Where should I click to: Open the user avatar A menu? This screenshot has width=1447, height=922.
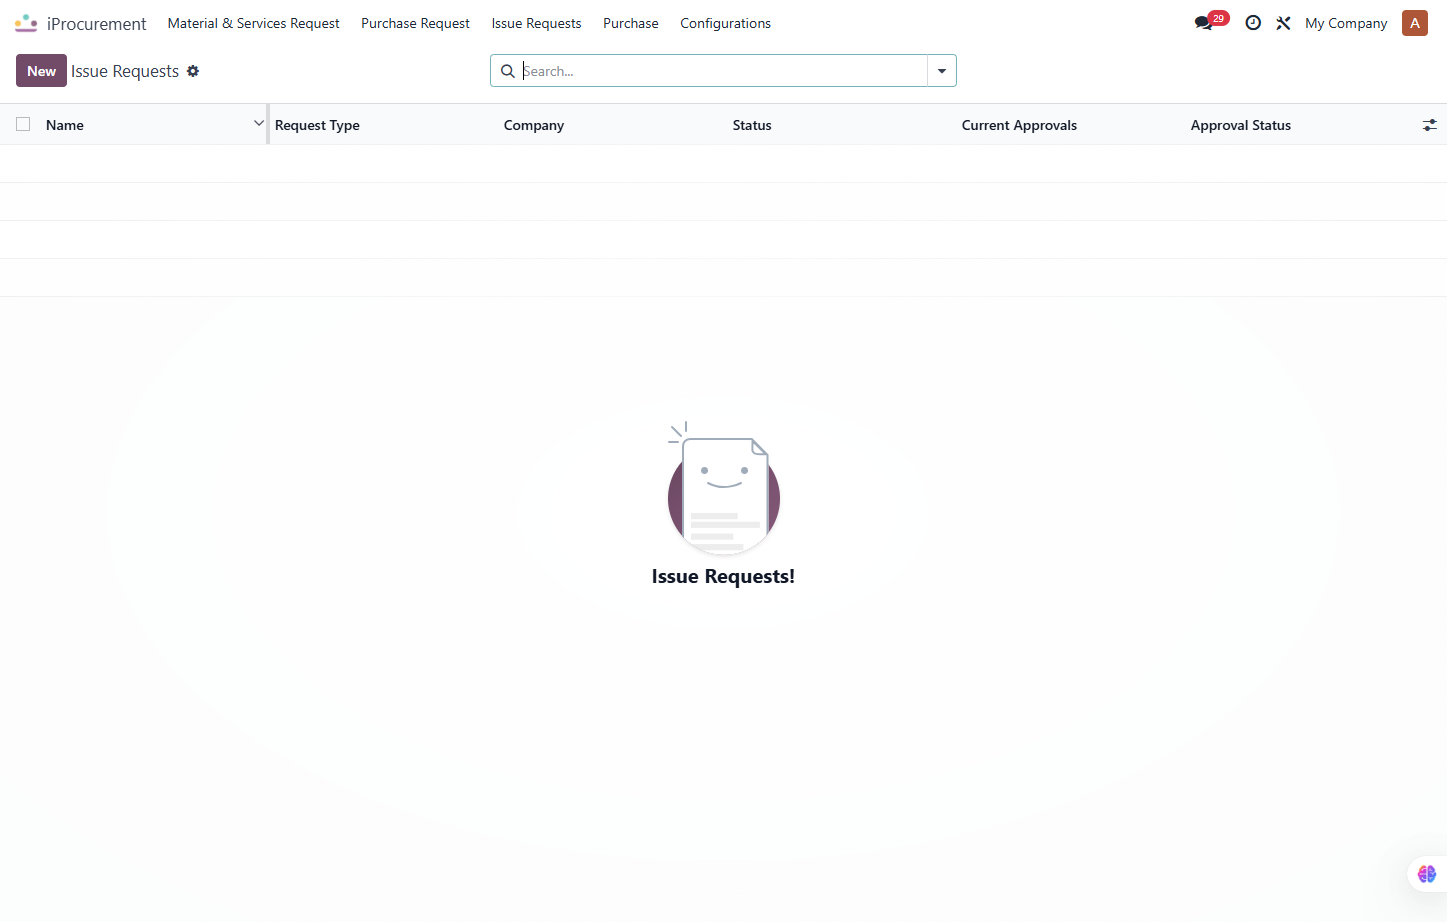point(1415,23)
